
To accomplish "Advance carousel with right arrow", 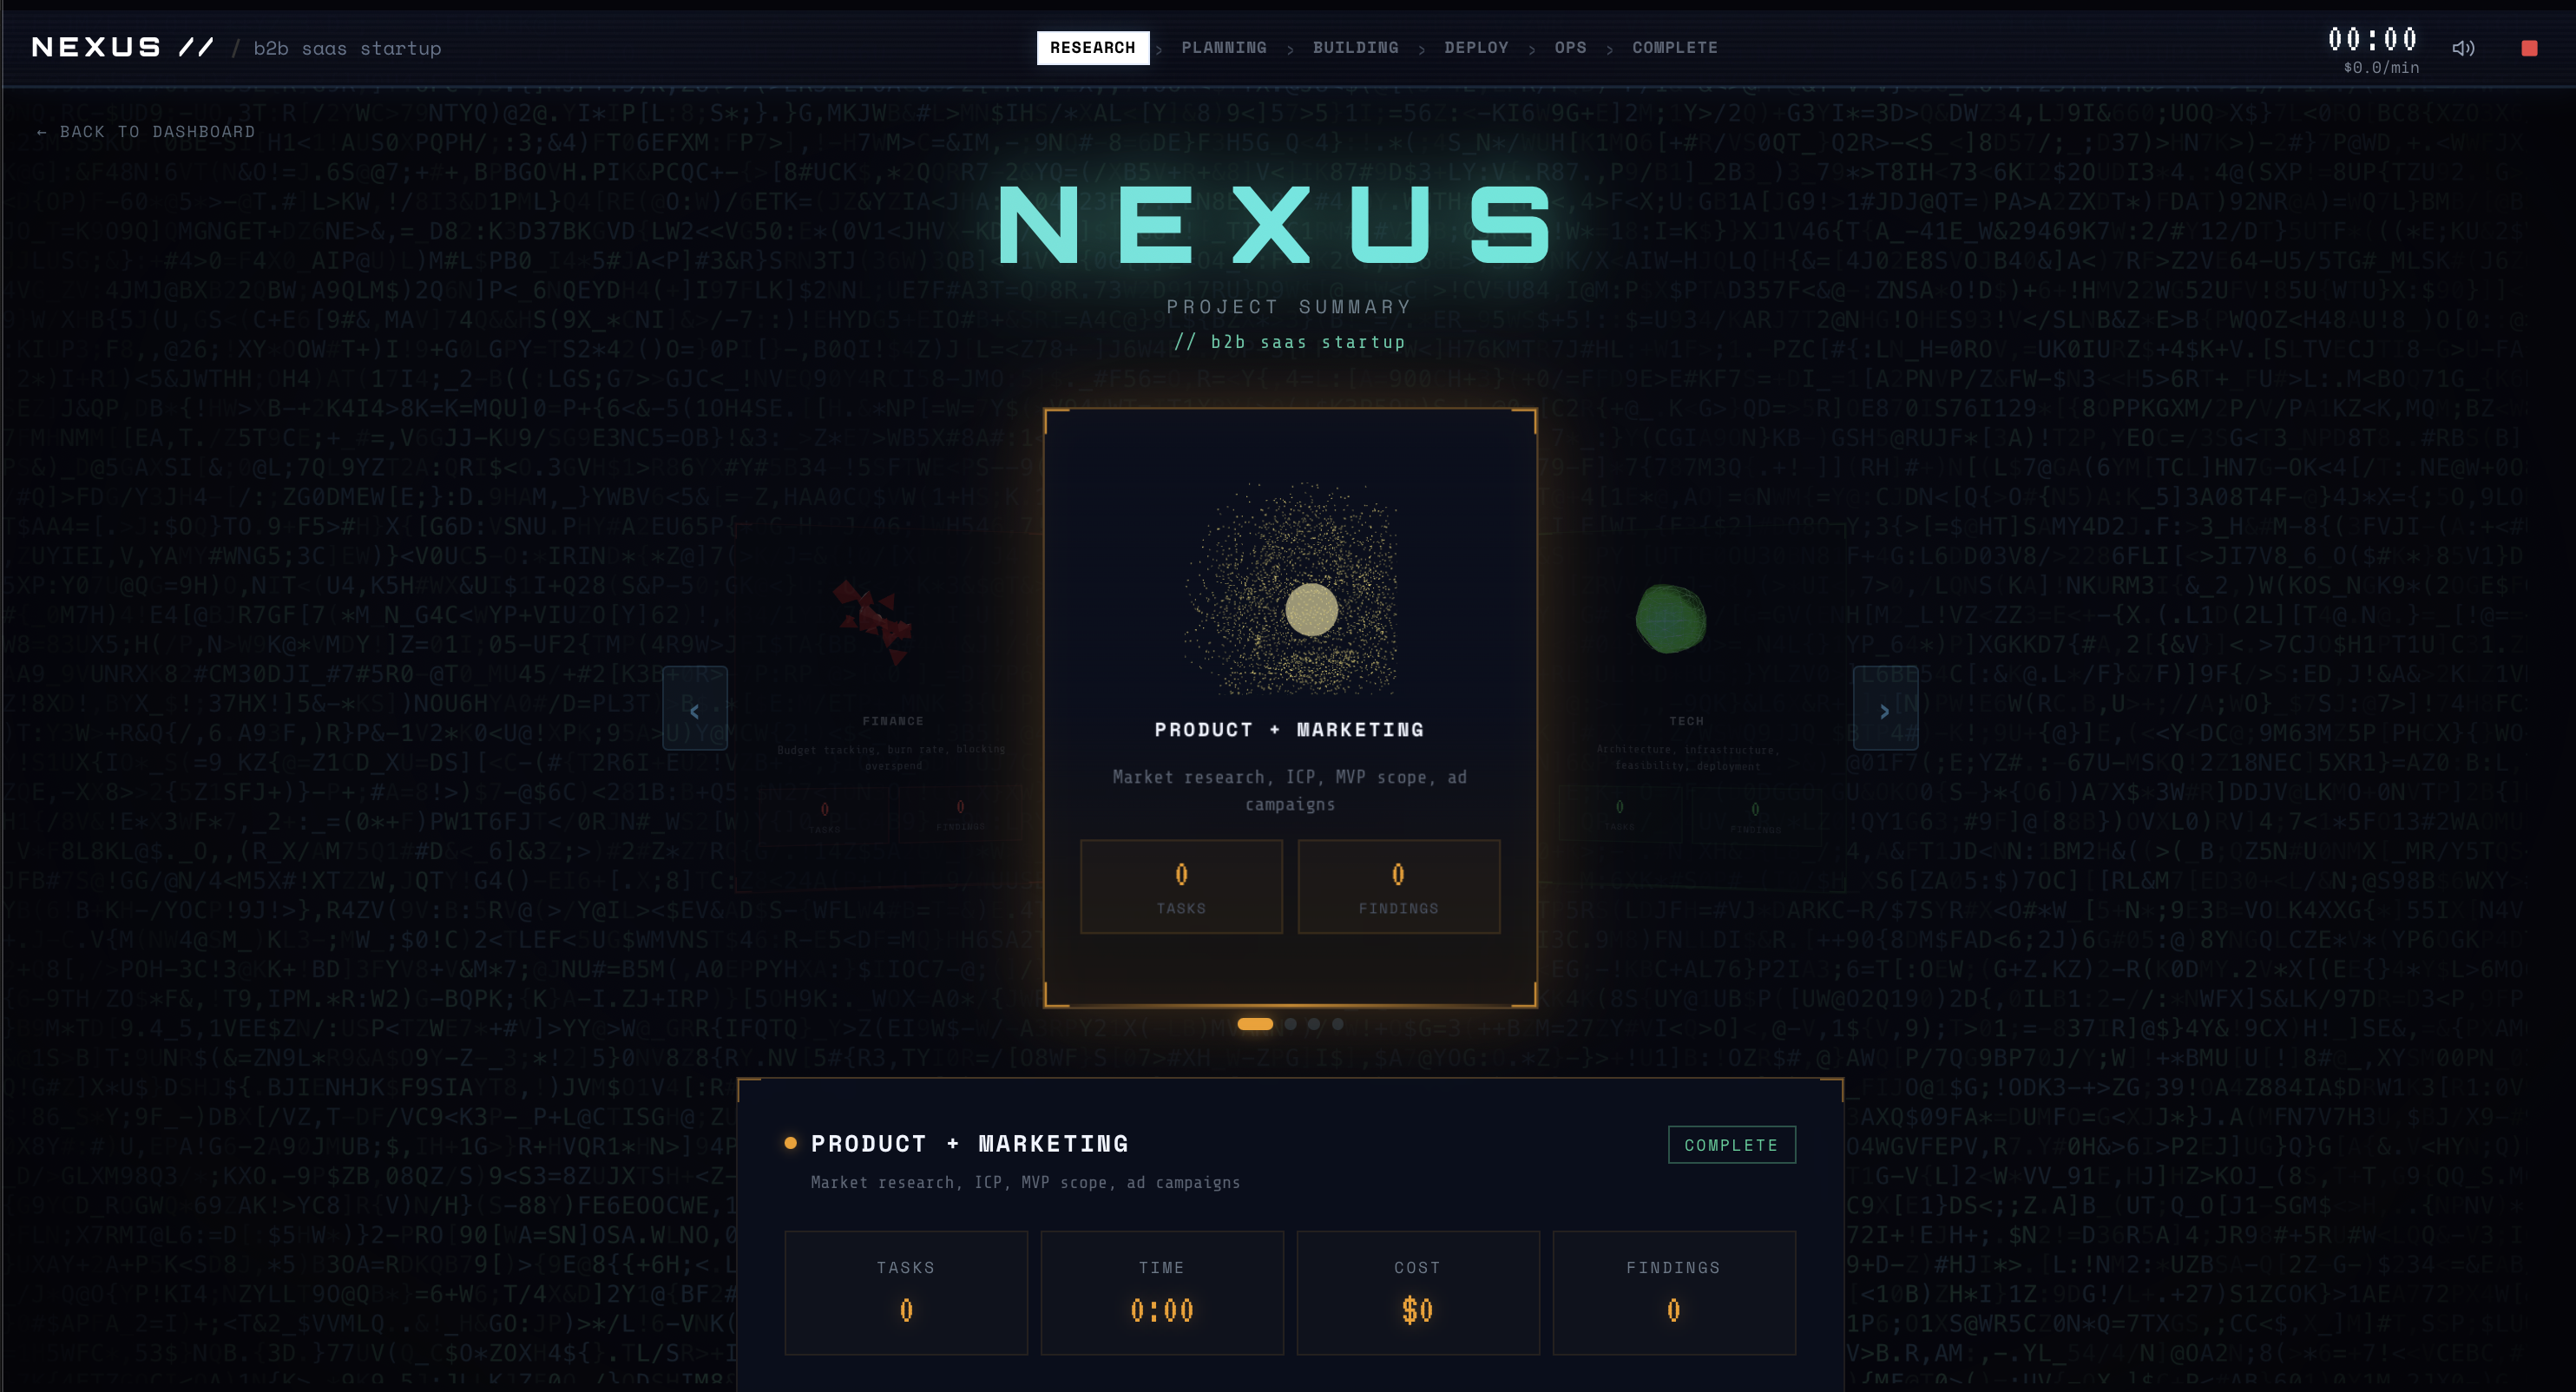I will click(1885, 709).
